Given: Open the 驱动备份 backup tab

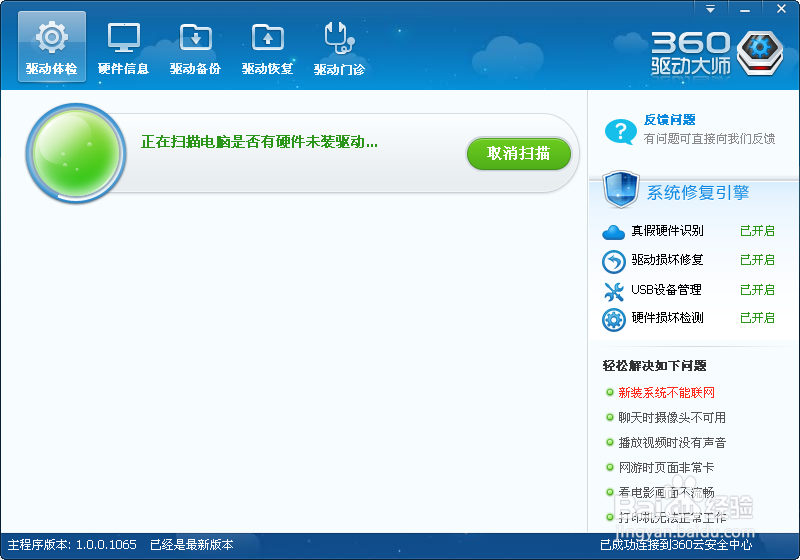Looking at the screenshot, I should [195, 47].
